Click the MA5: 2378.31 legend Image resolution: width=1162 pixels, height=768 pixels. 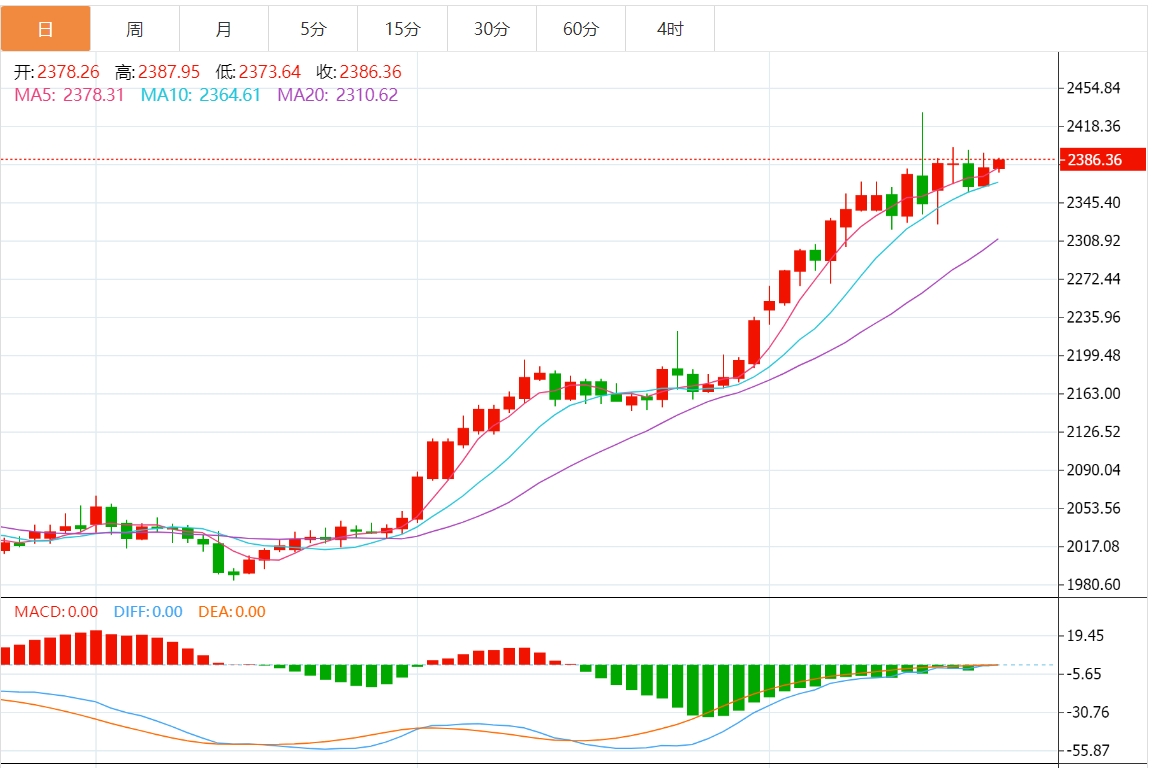tap(69, 95)
